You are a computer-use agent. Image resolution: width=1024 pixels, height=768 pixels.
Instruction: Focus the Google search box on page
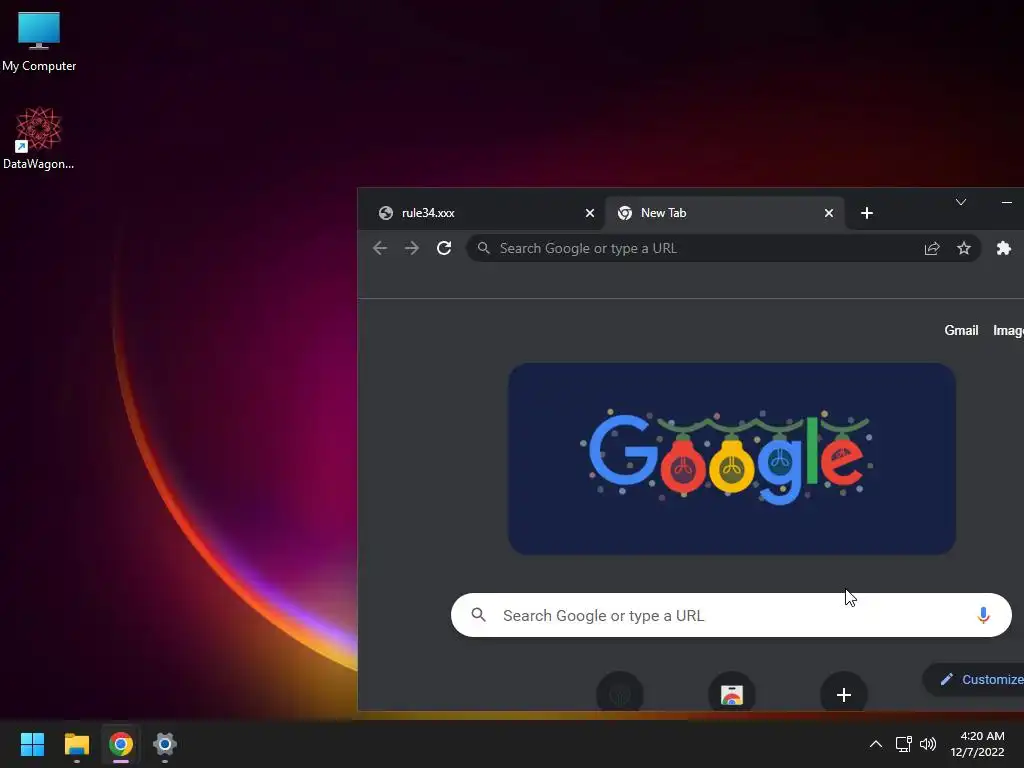click(x=731, y=615)
